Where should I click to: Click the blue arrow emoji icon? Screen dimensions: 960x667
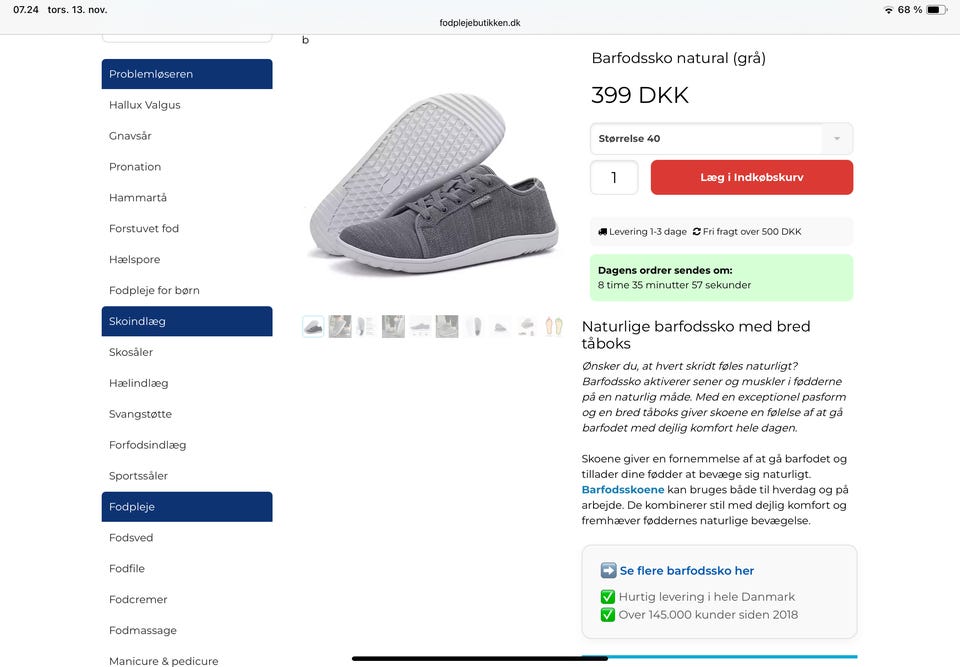pyautogui.click(x=608, y=570)
